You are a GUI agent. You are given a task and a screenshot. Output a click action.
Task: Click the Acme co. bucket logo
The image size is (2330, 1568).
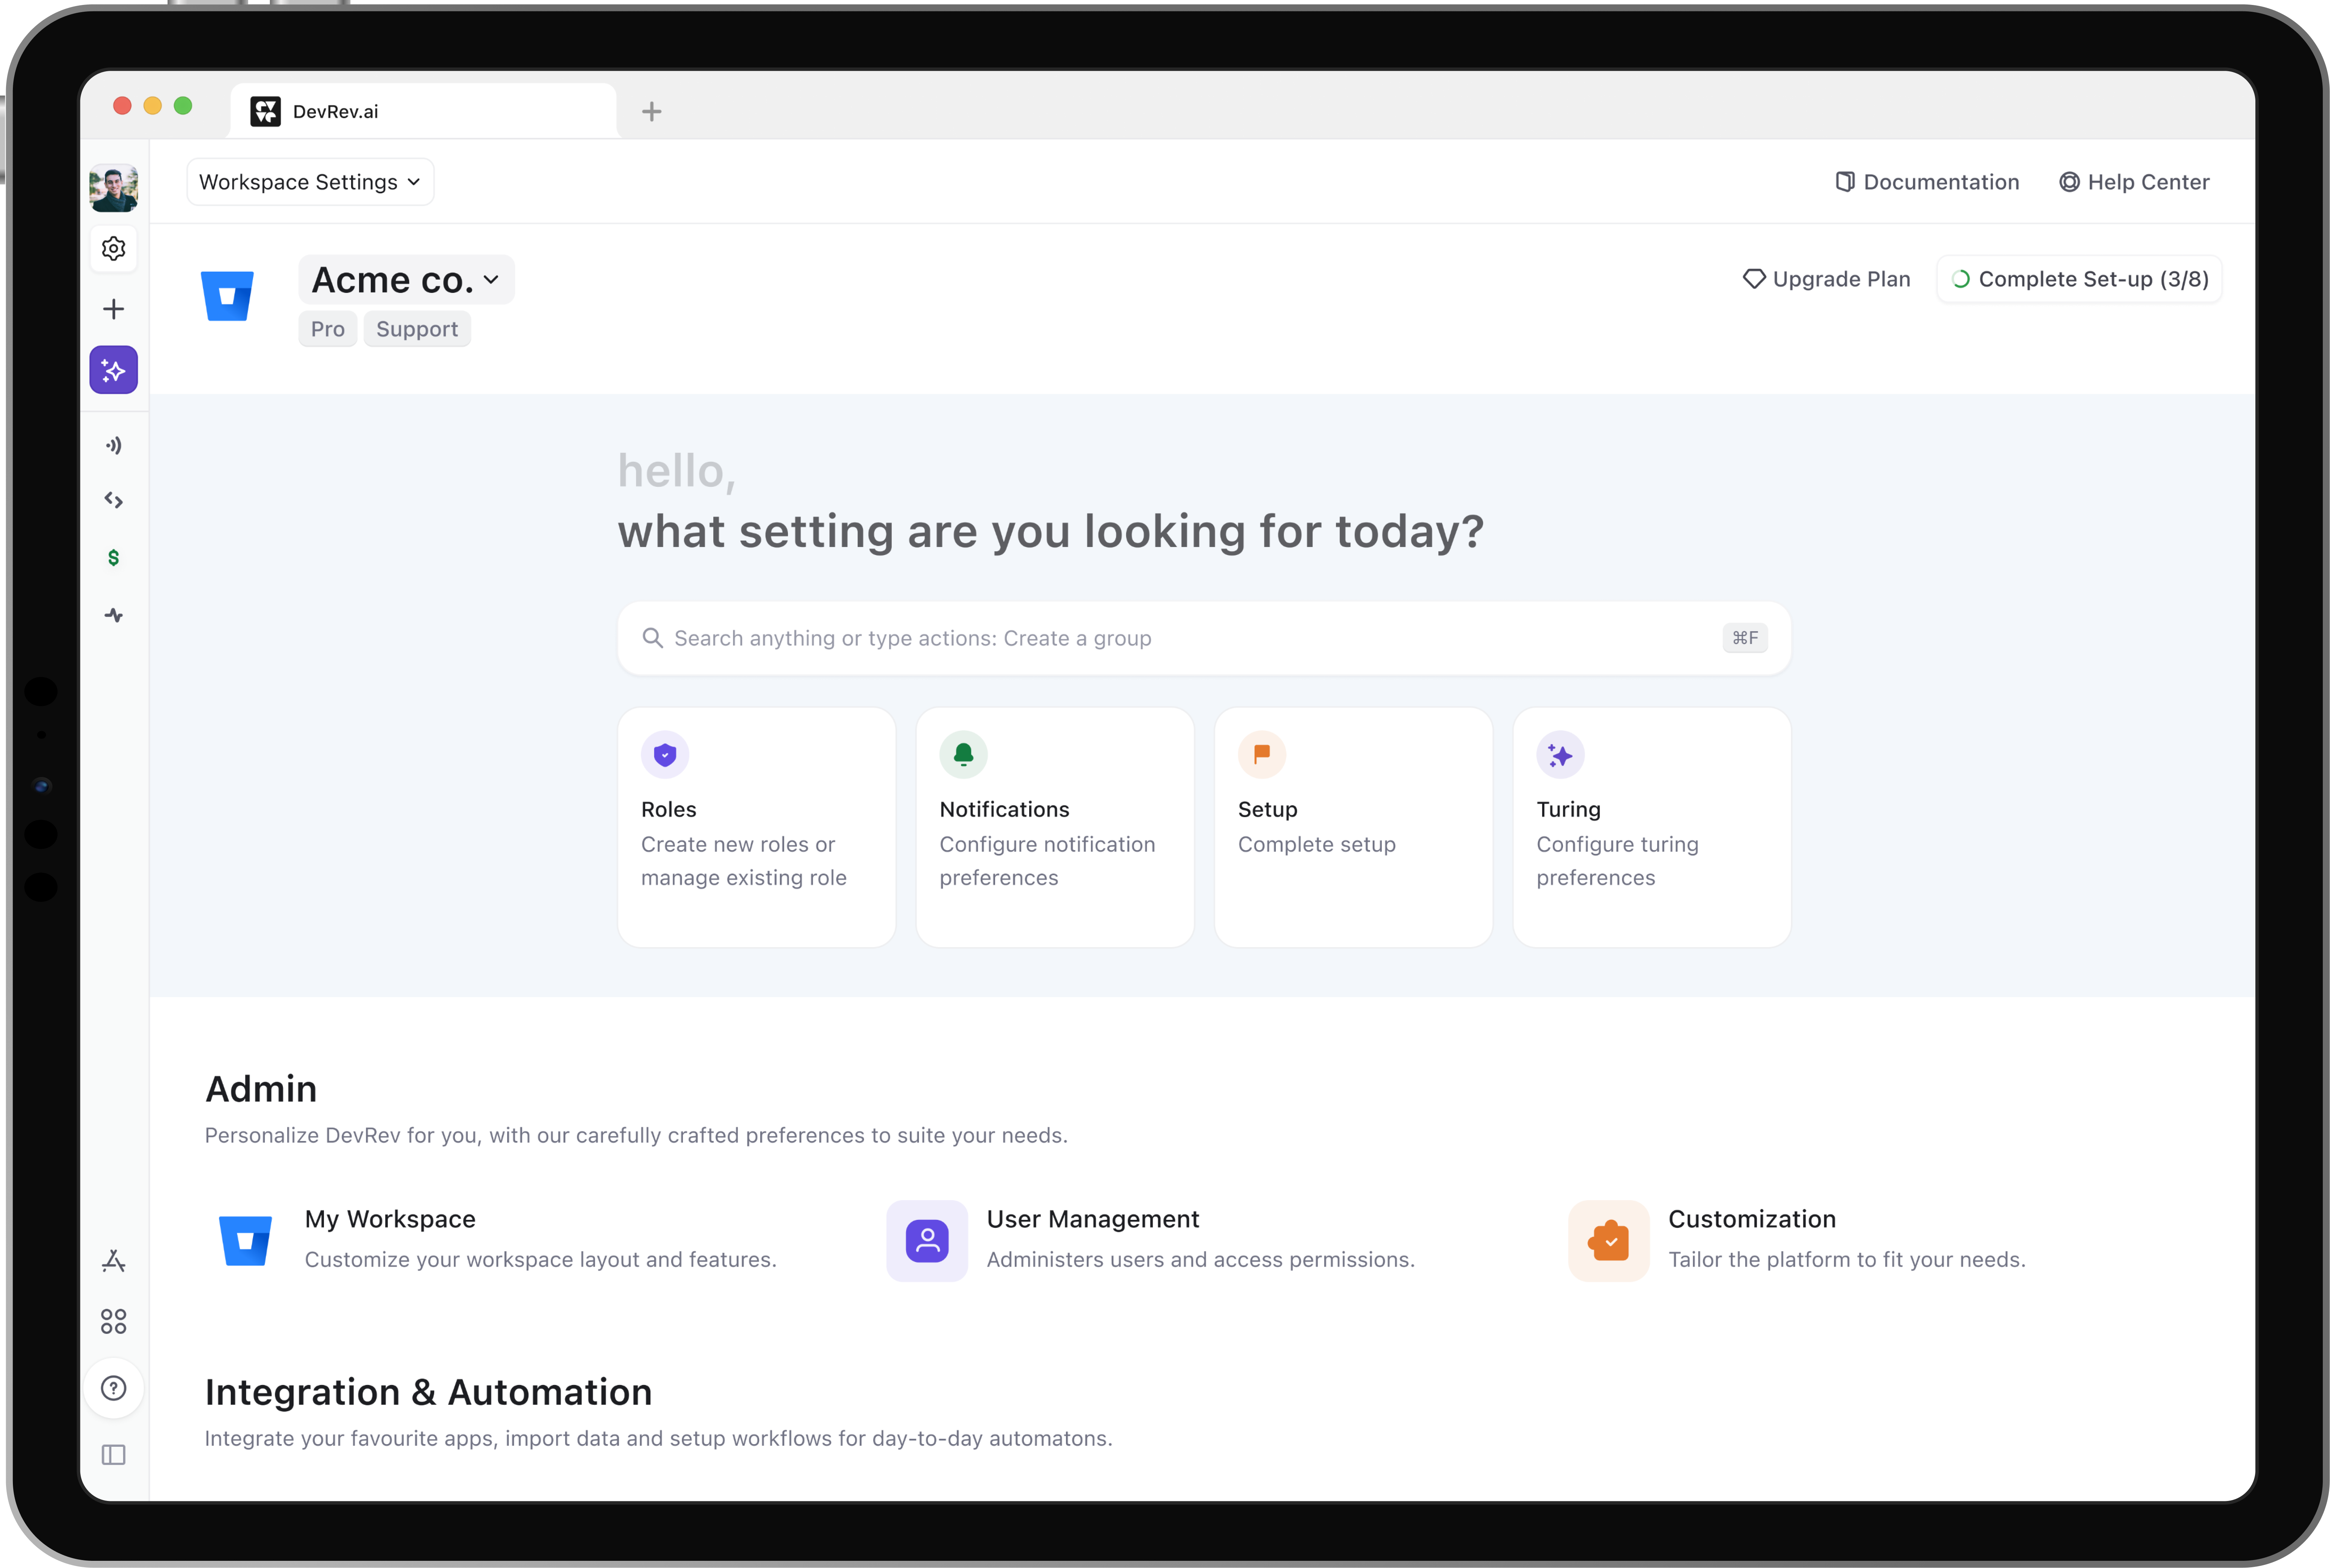point(227,296)
